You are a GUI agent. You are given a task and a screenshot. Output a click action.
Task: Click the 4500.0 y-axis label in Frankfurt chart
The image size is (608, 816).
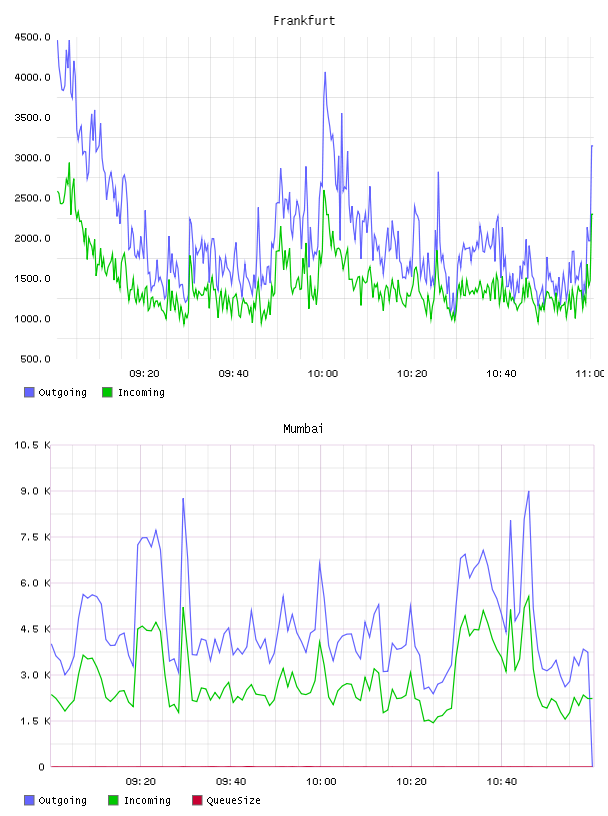coord(32,37)
